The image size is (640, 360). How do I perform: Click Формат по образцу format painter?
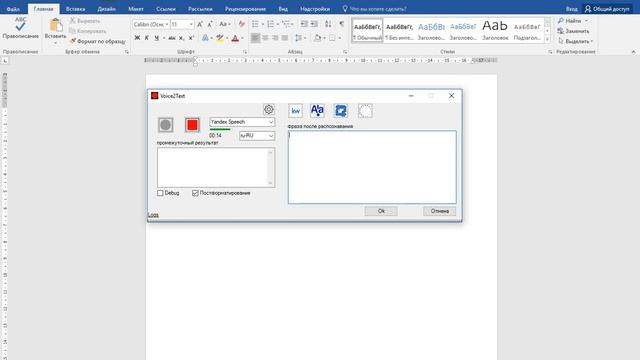[98, 41]
